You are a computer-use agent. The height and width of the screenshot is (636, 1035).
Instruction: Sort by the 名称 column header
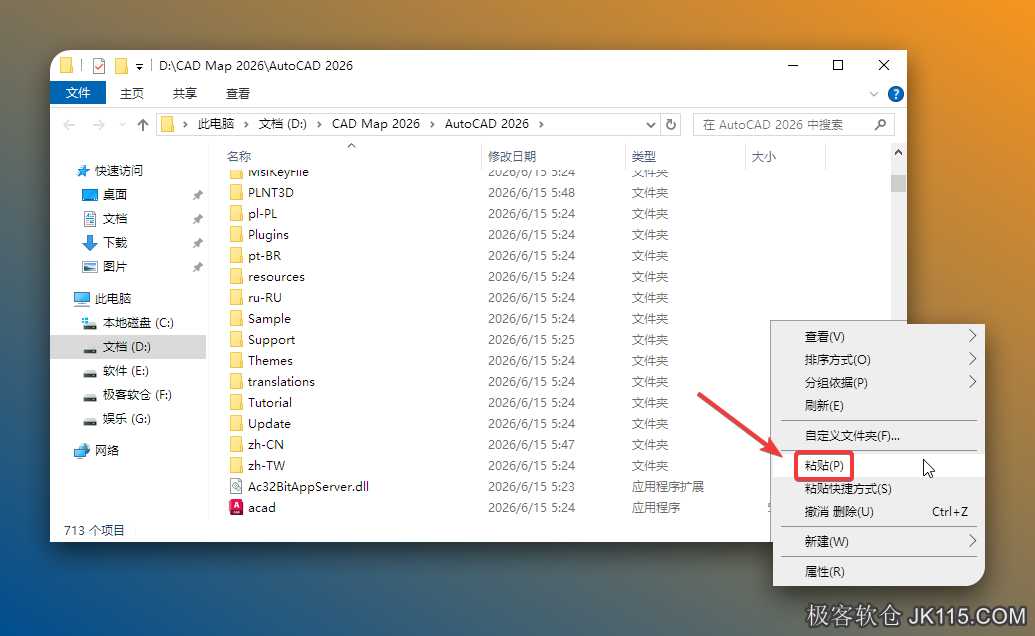coord(239,156)
